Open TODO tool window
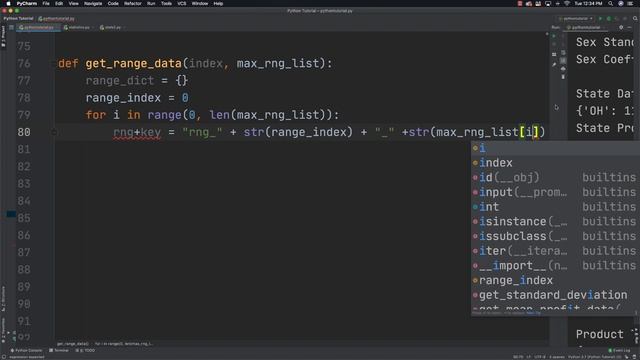Viewport: 640px width, 360px height. pos(85,350)
